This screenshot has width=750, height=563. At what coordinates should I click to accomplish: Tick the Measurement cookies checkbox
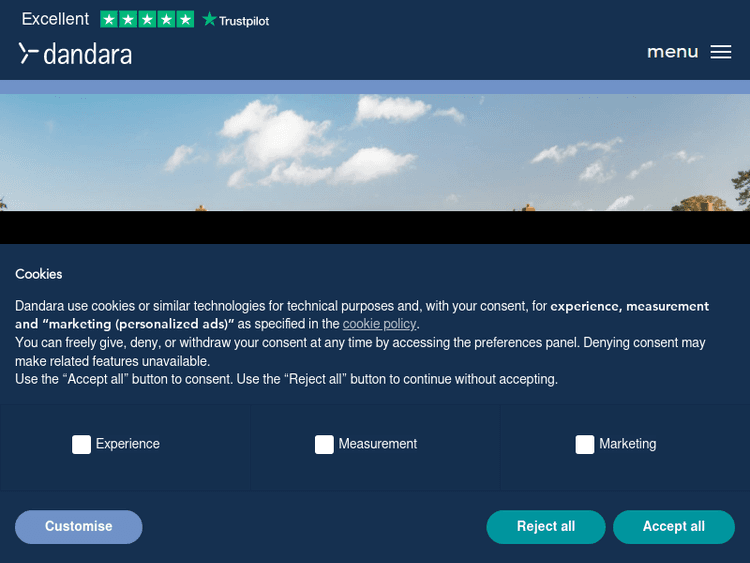(x=324, y=445)
